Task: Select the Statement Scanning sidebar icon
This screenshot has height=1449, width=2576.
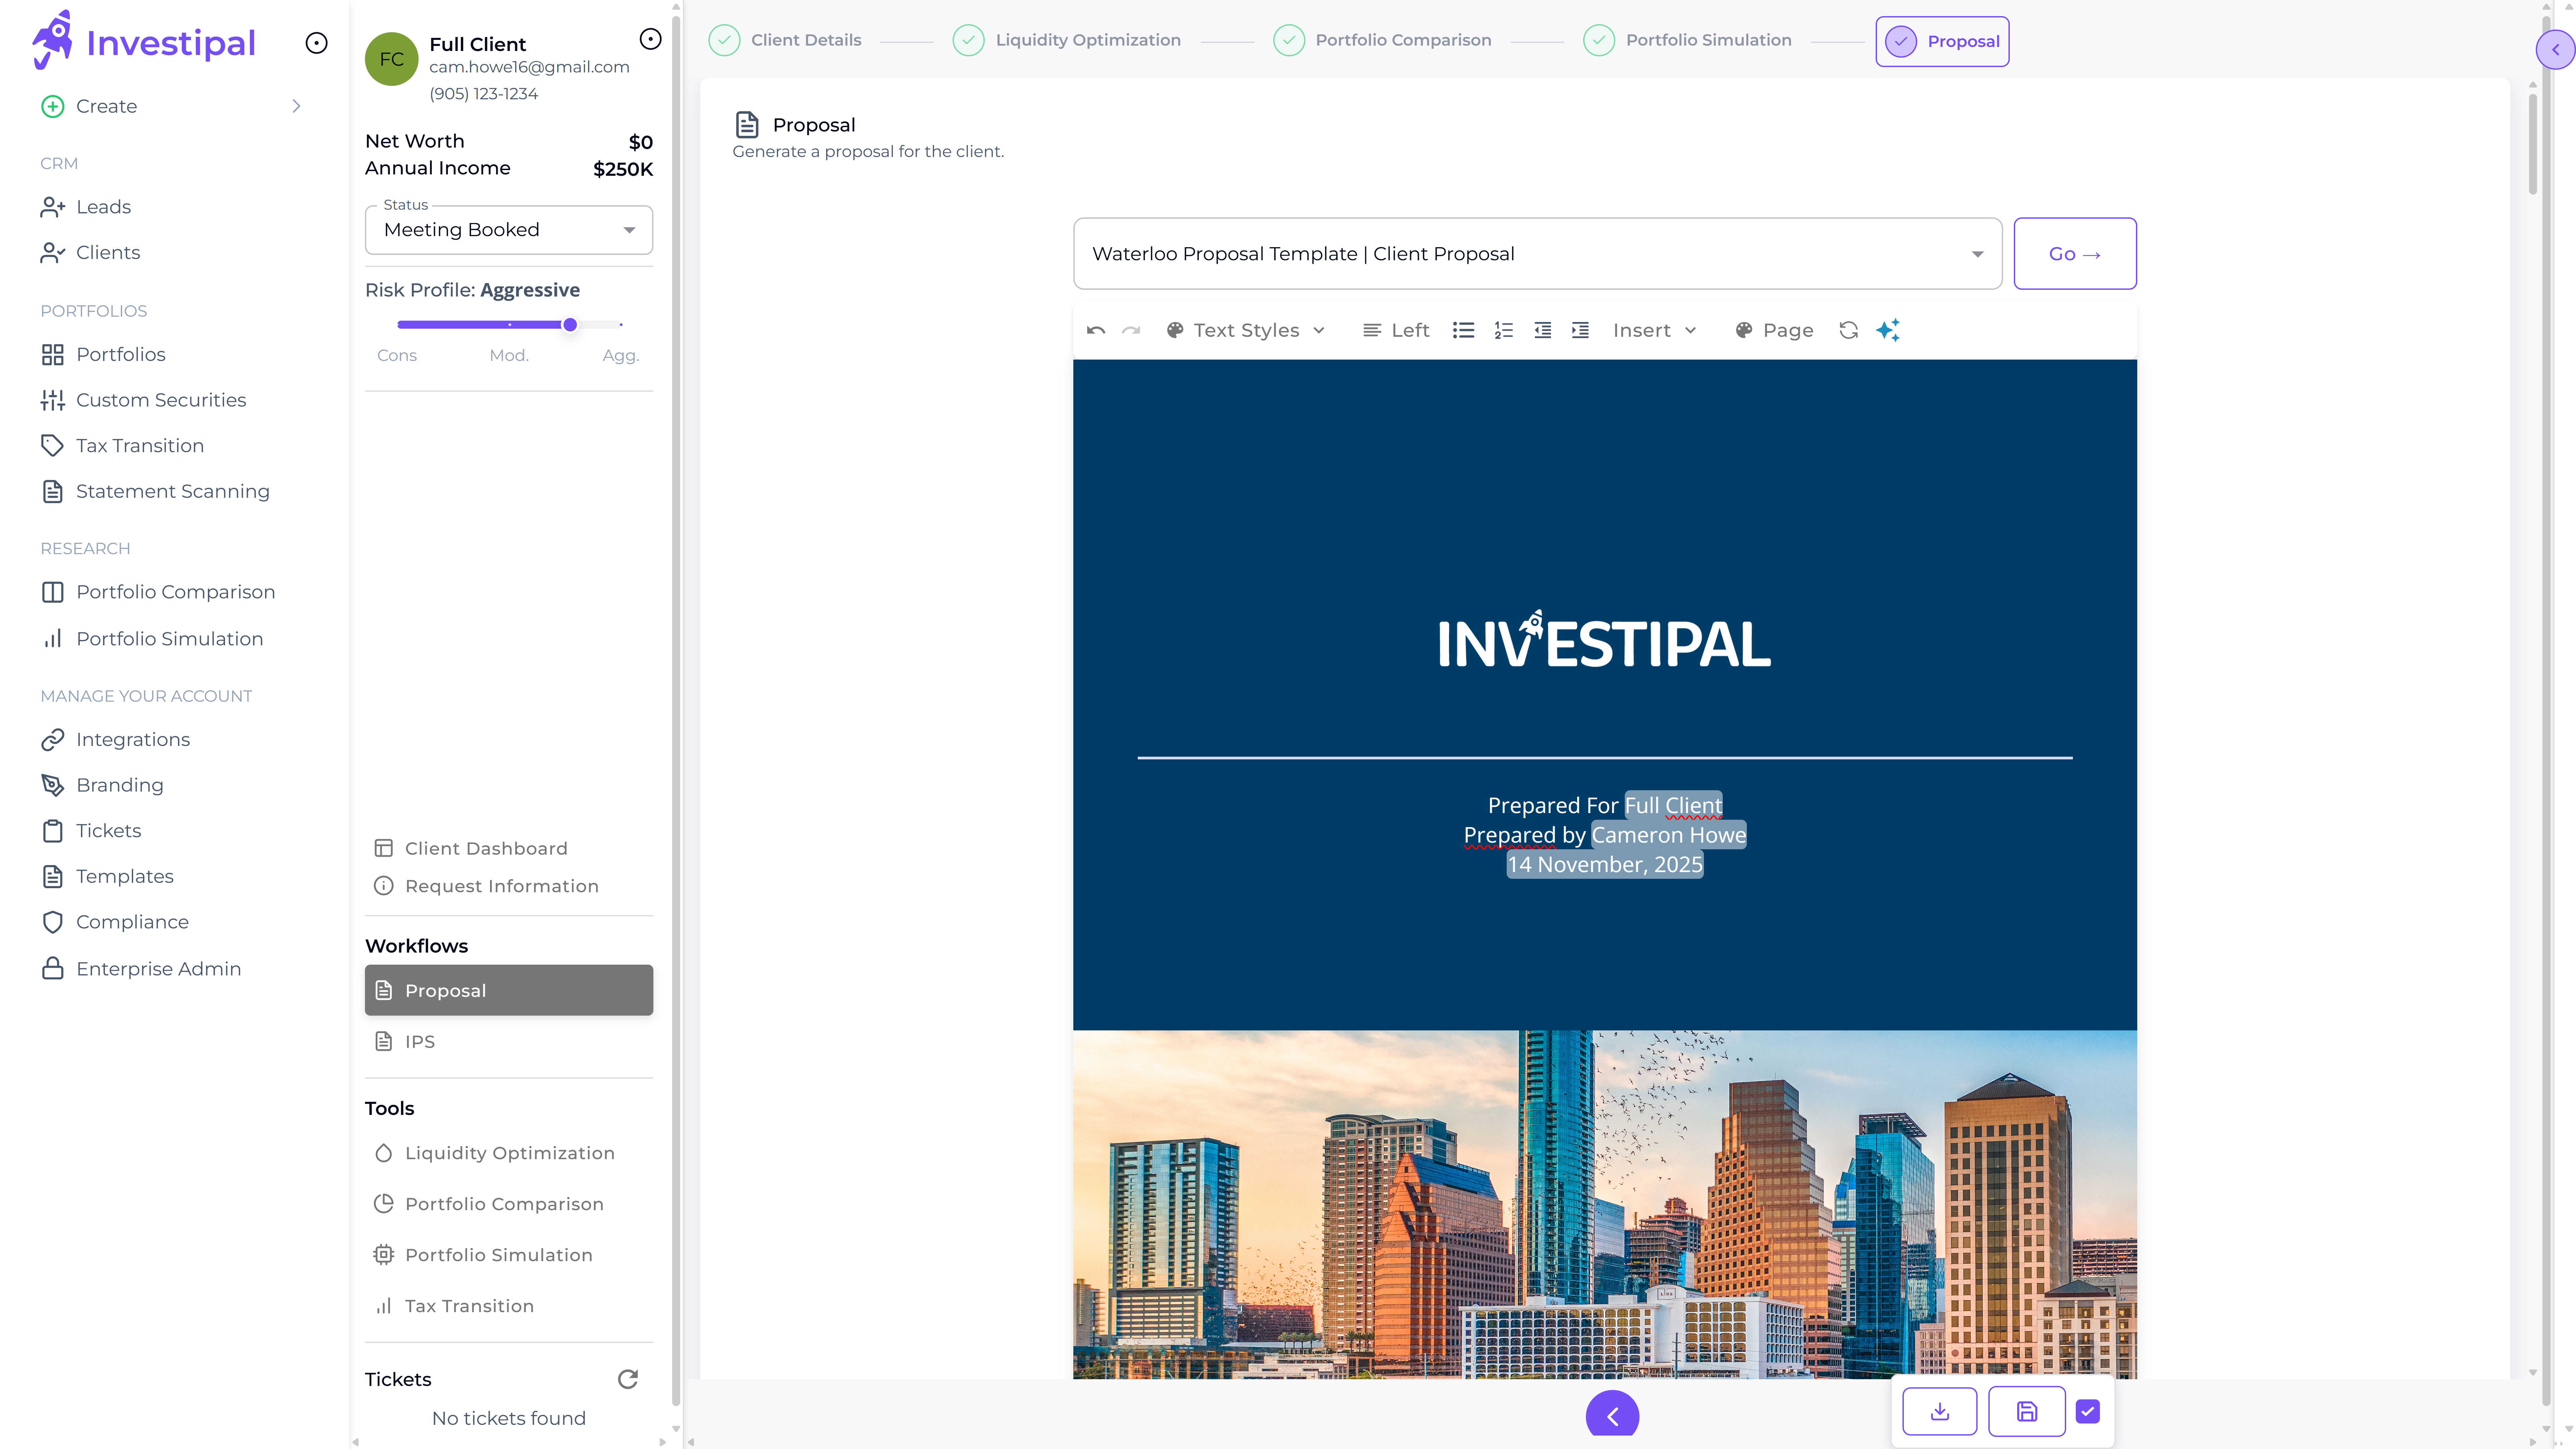Action: (53, 491)
